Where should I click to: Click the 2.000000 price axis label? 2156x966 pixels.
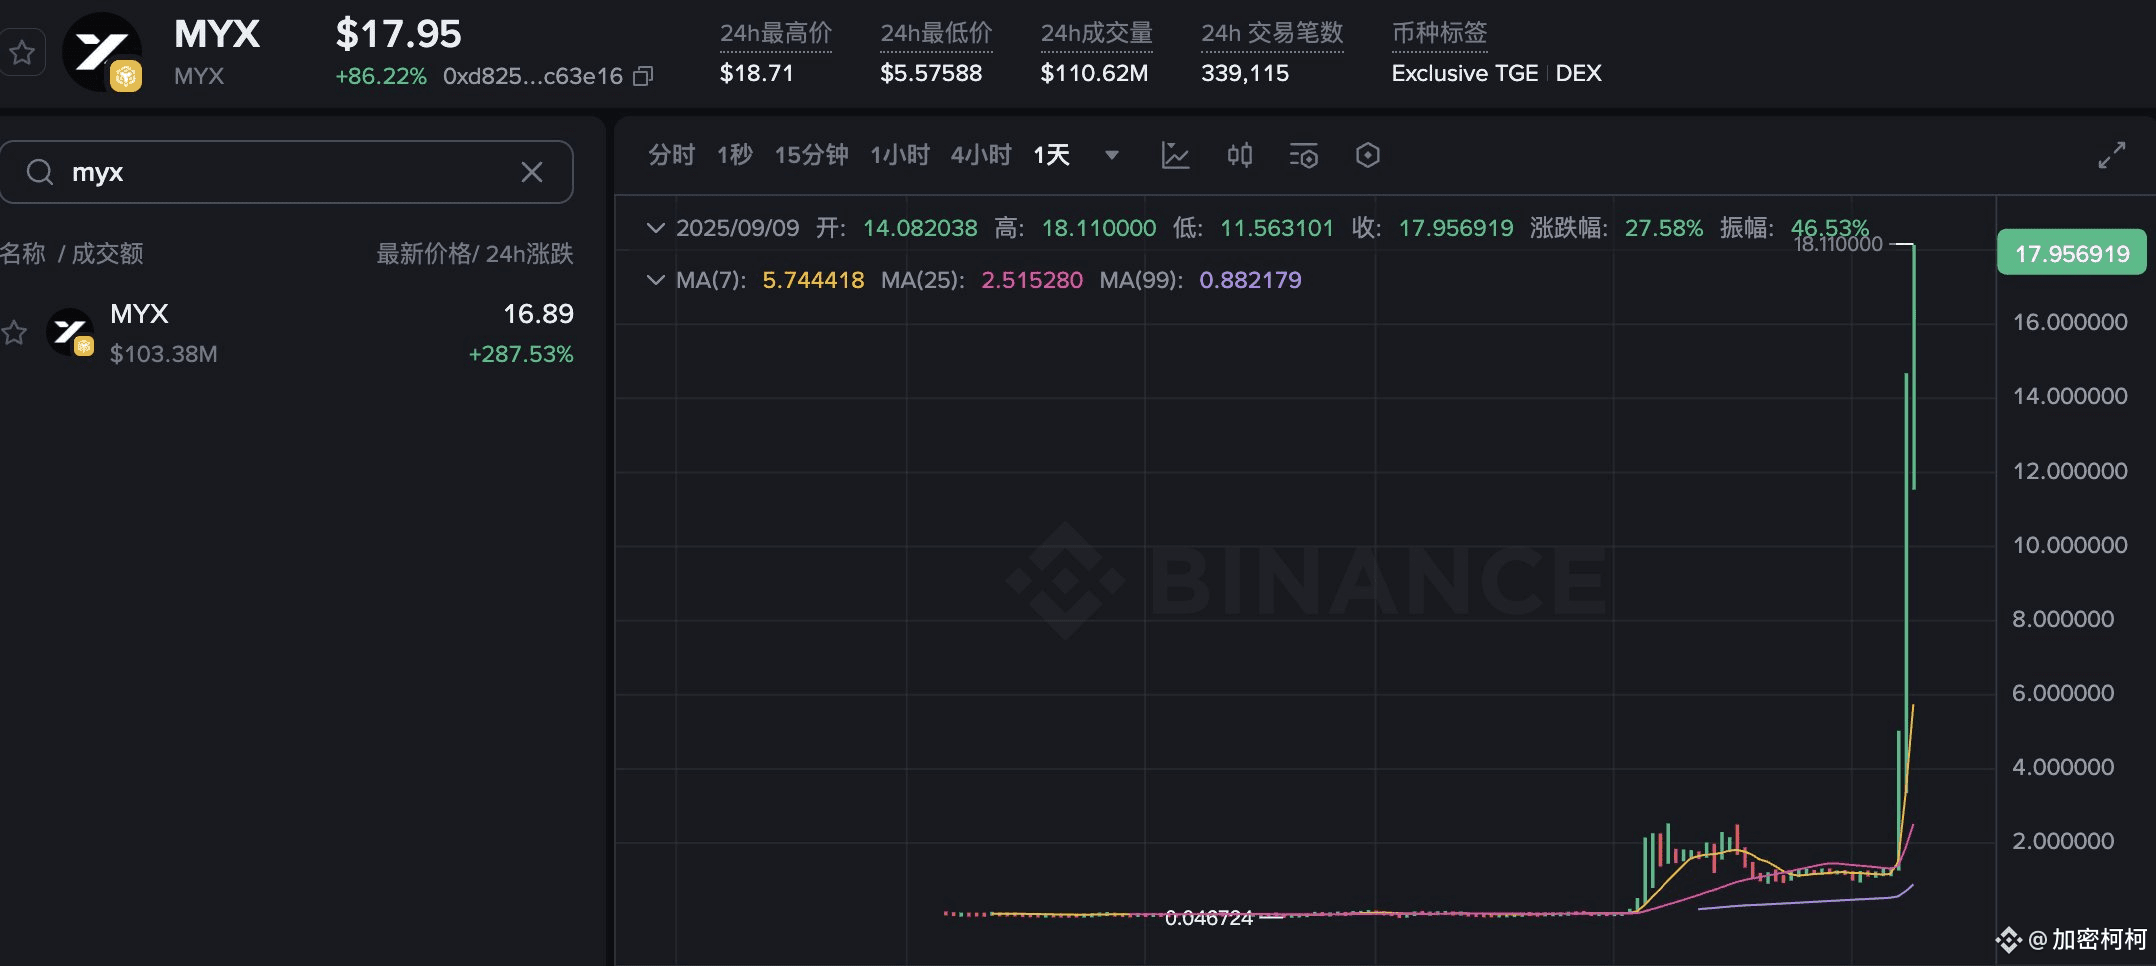(2063, 841)
